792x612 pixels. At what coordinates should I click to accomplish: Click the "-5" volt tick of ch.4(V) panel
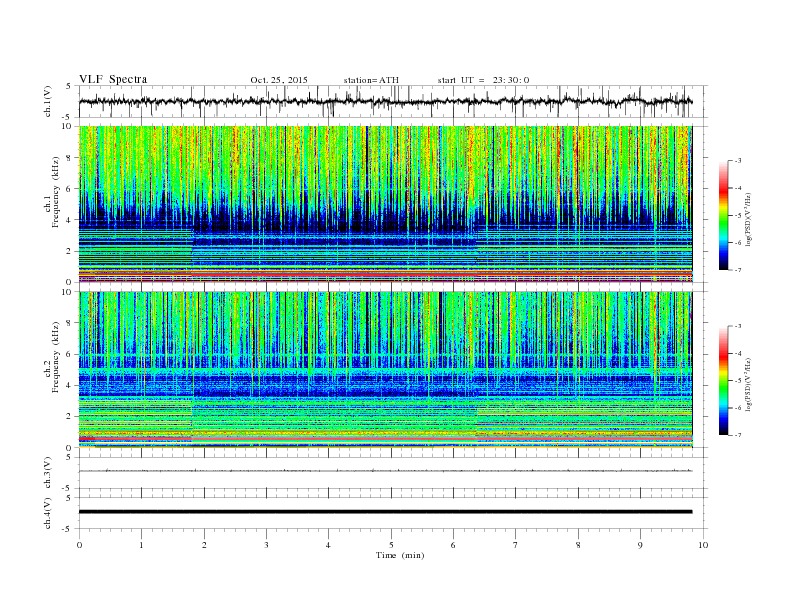[68, 529]
